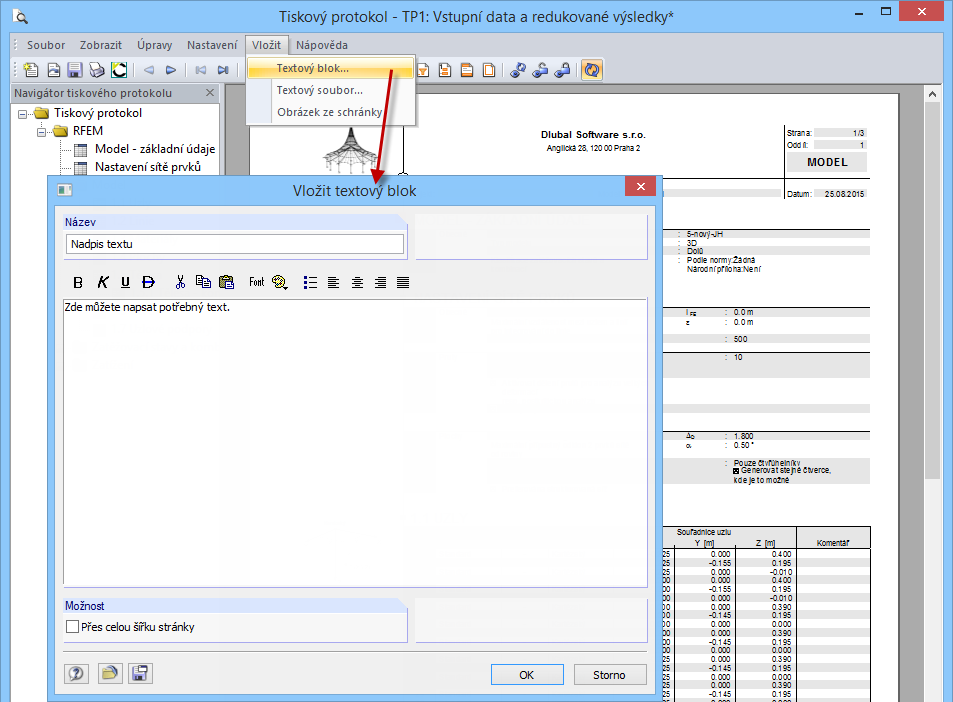Image resolution: width=953 pixels, height=702 pixels.
Task: Select 'Tiskový protokol' root folder
Action: click(x=98, y=113)
